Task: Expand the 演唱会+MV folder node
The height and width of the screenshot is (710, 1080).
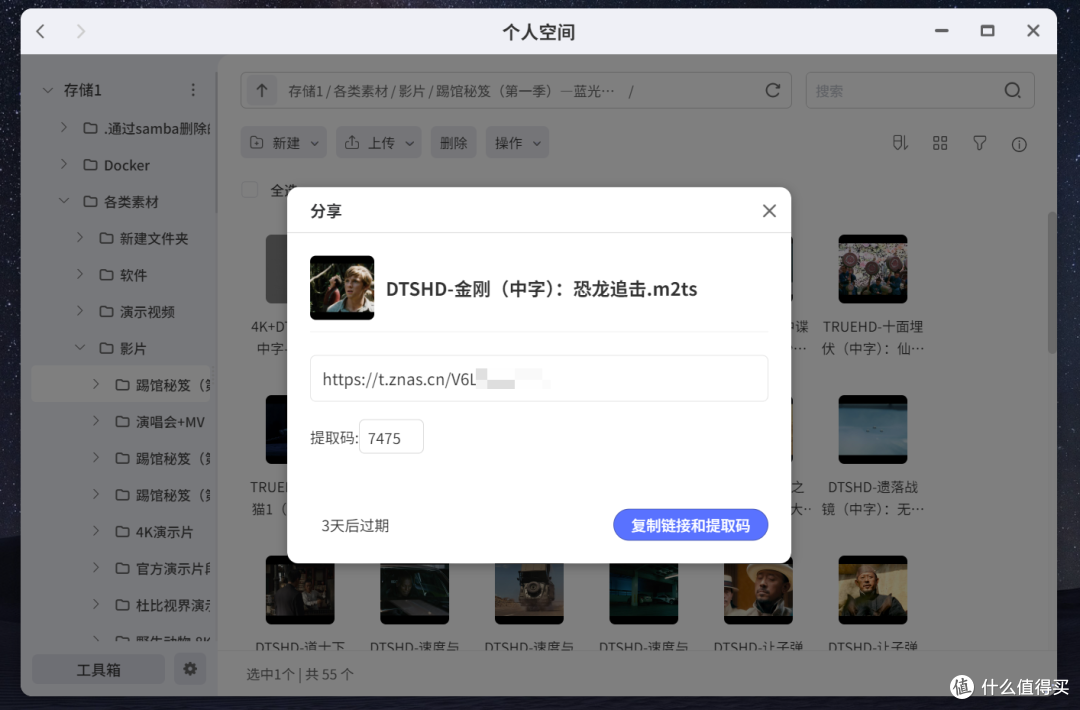Action: [x=96, y=421]
